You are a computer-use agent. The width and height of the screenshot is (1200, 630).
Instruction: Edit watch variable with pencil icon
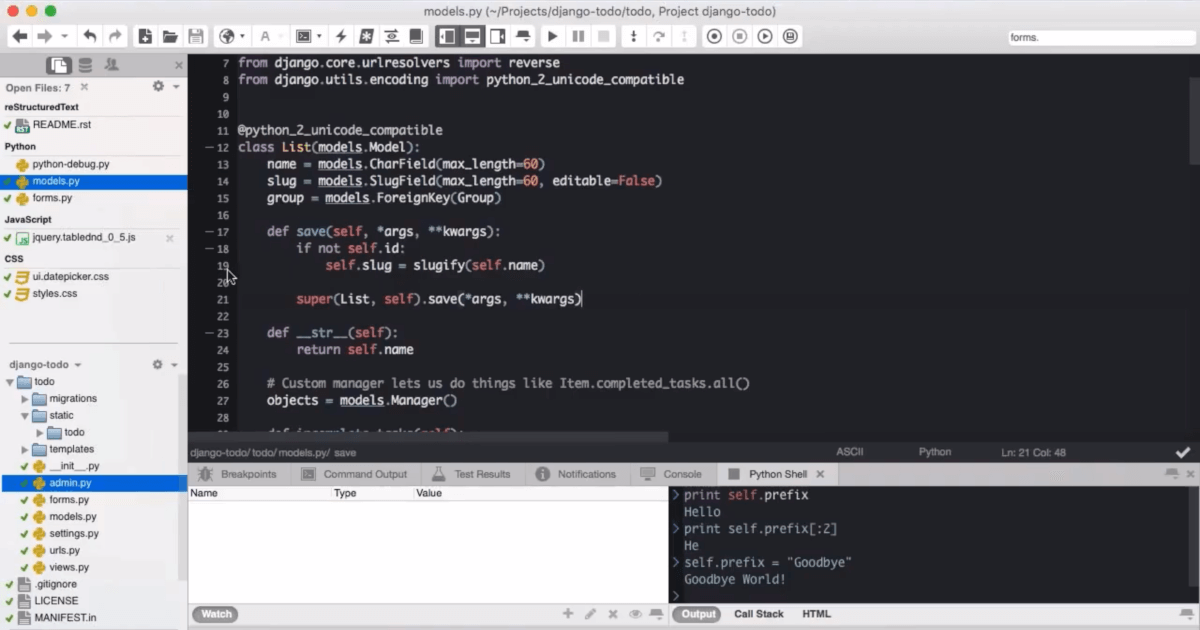591,614
